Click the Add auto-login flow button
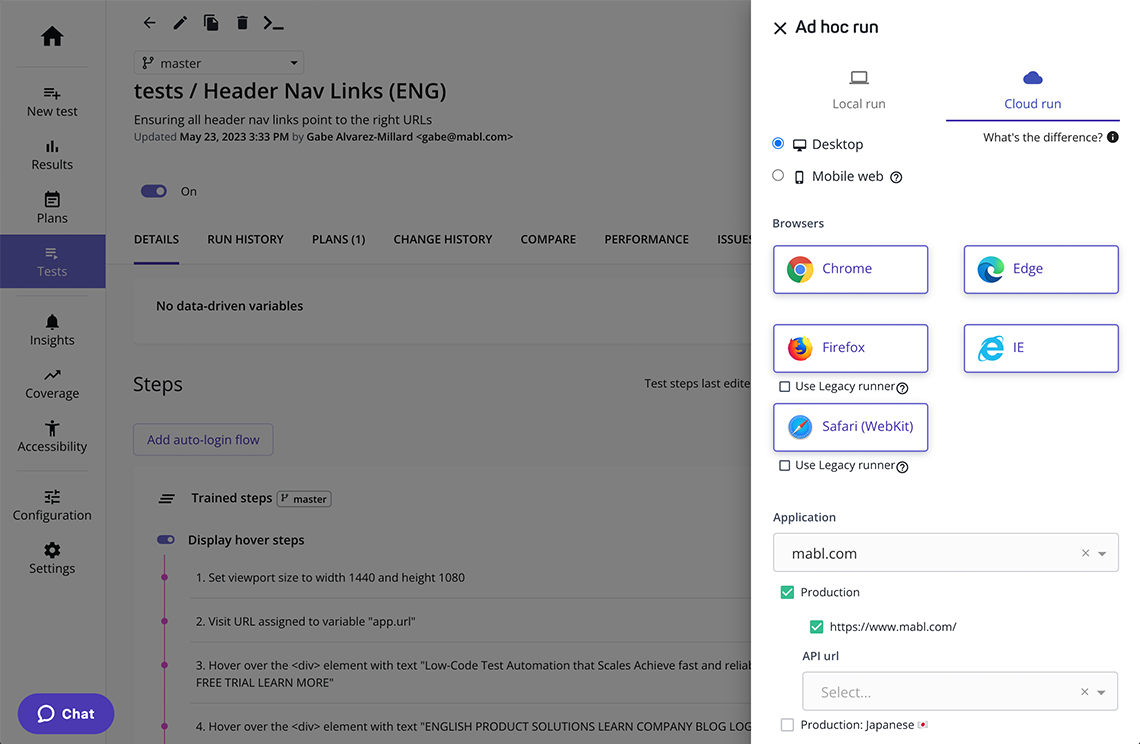Viewport: 1140px width, 744px height. coord(203,439)
